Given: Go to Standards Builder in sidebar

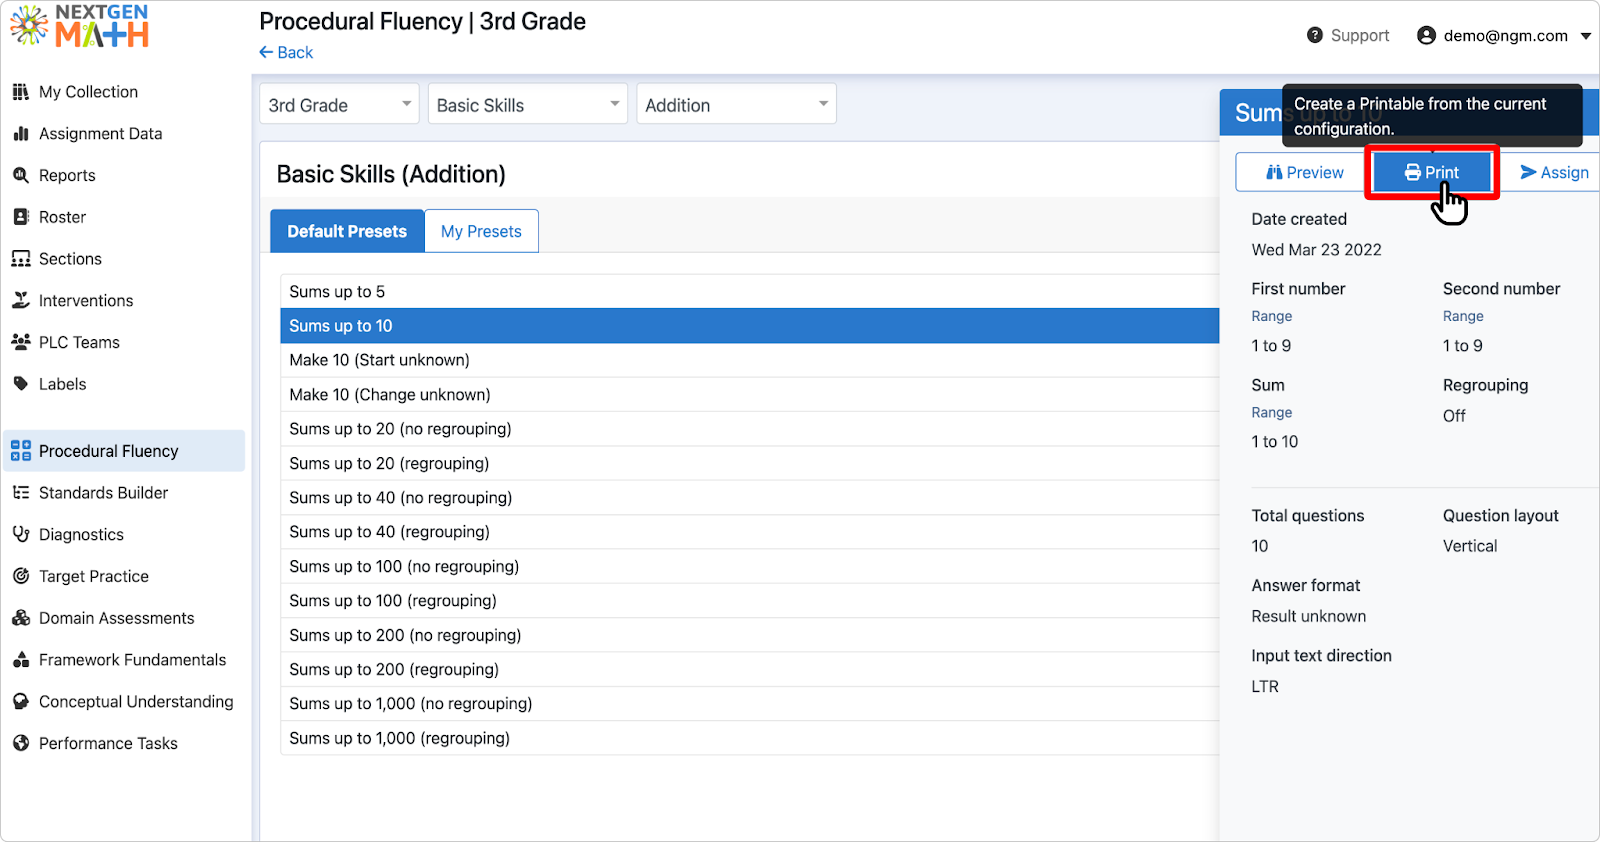Looking at the screenshot, I should click(126, 493).
